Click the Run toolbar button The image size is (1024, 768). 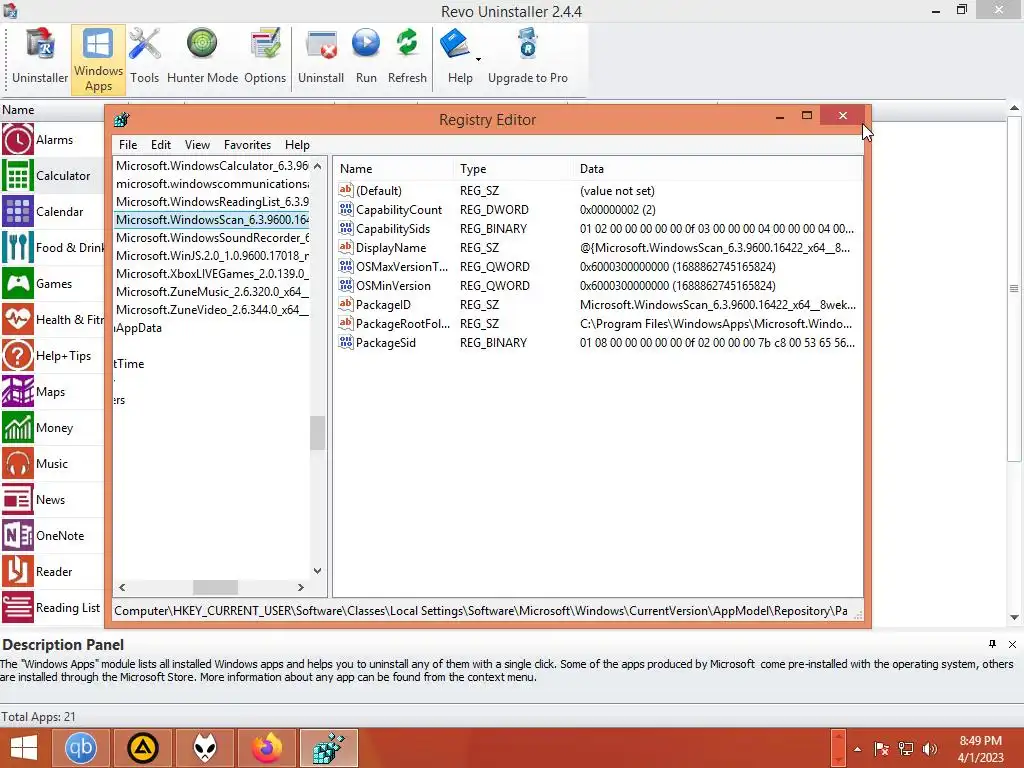pyautogui.click(x=366, y=59)
